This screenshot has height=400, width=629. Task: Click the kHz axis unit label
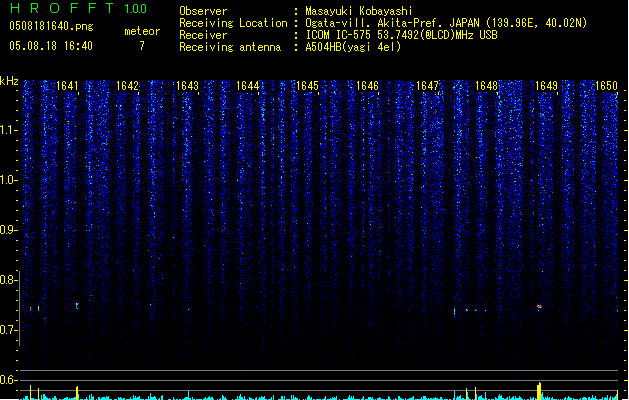tap(9, 81)
